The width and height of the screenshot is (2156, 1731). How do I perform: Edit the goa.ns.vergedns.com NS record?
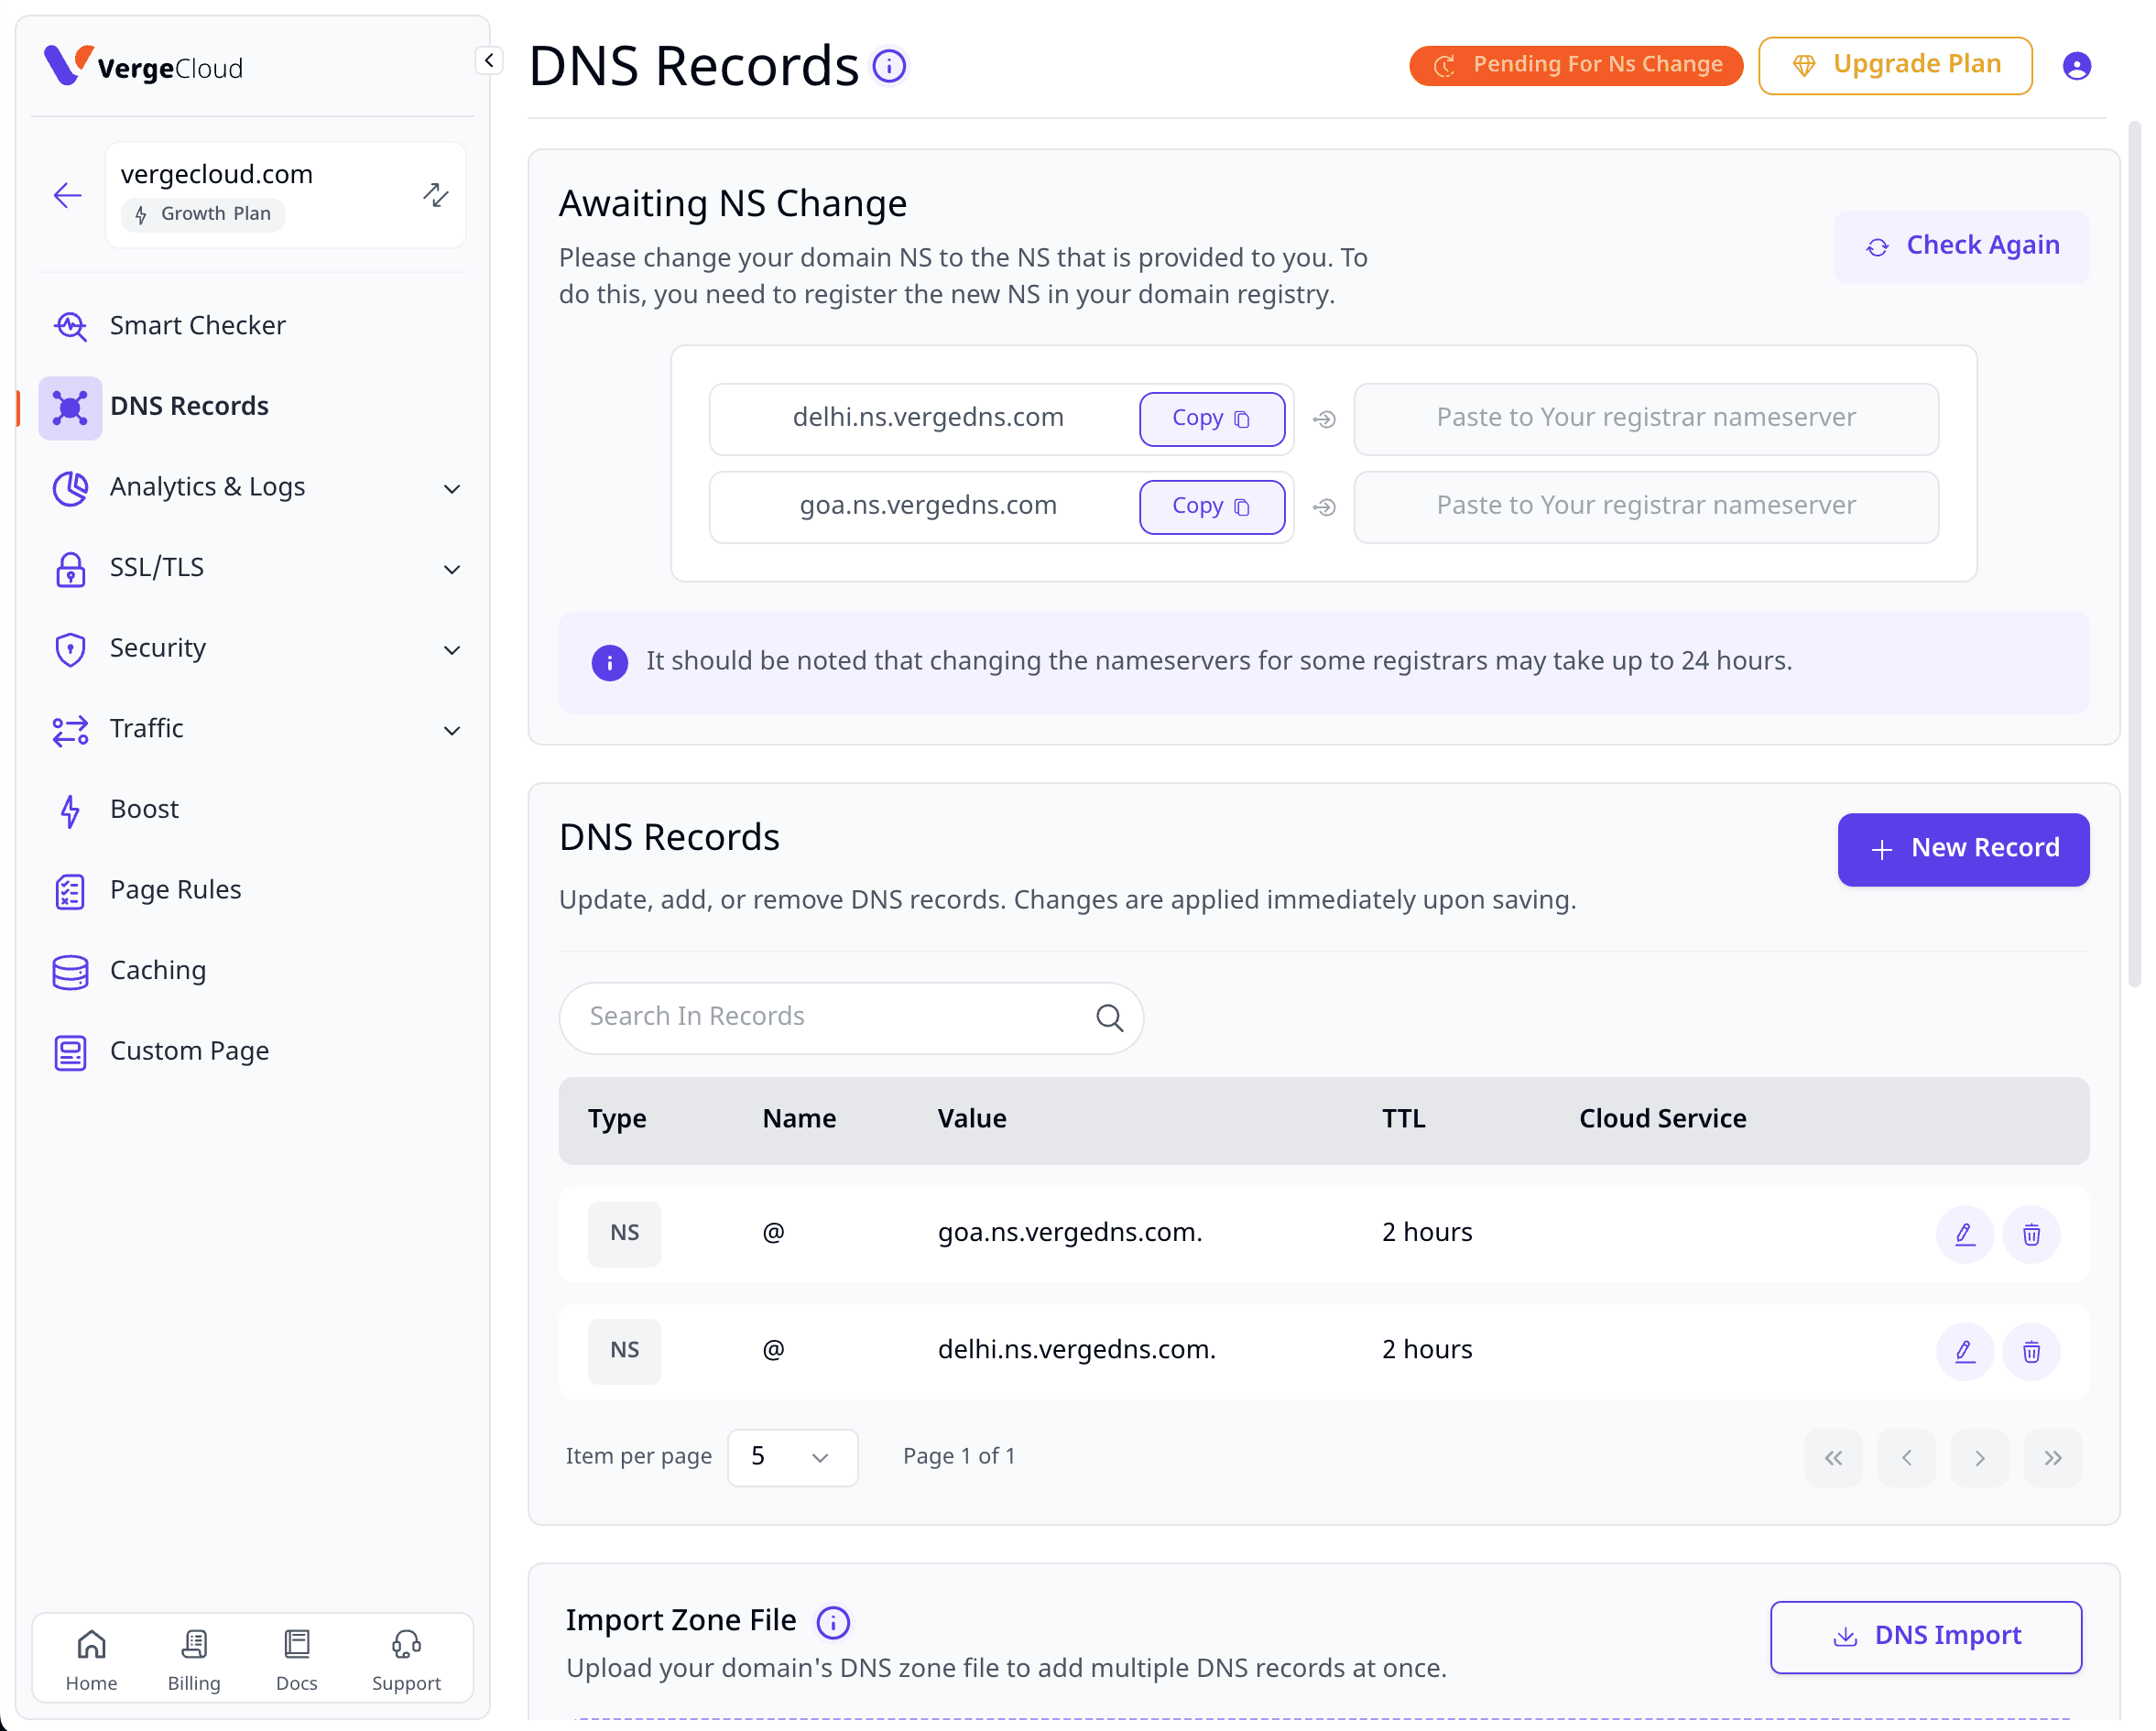1964,1233
